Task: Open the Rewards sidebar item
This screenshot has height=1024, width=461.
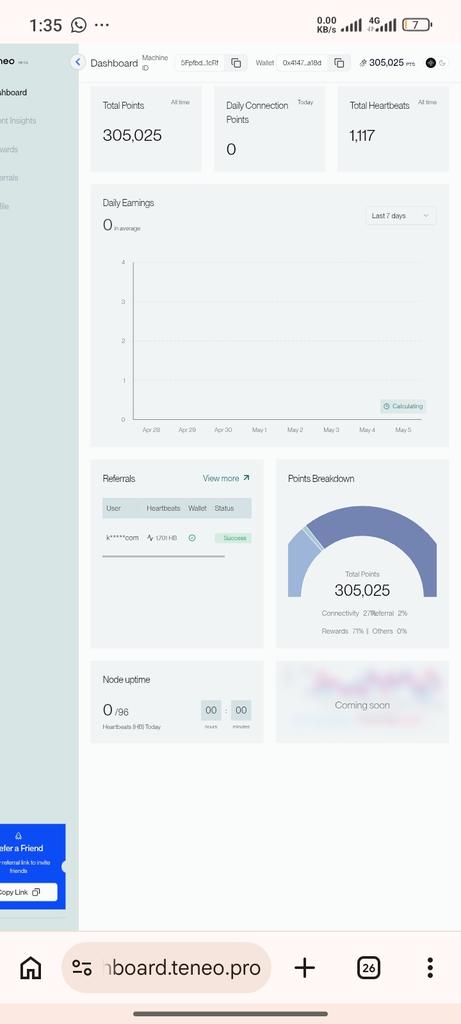Action: [9, 150]
